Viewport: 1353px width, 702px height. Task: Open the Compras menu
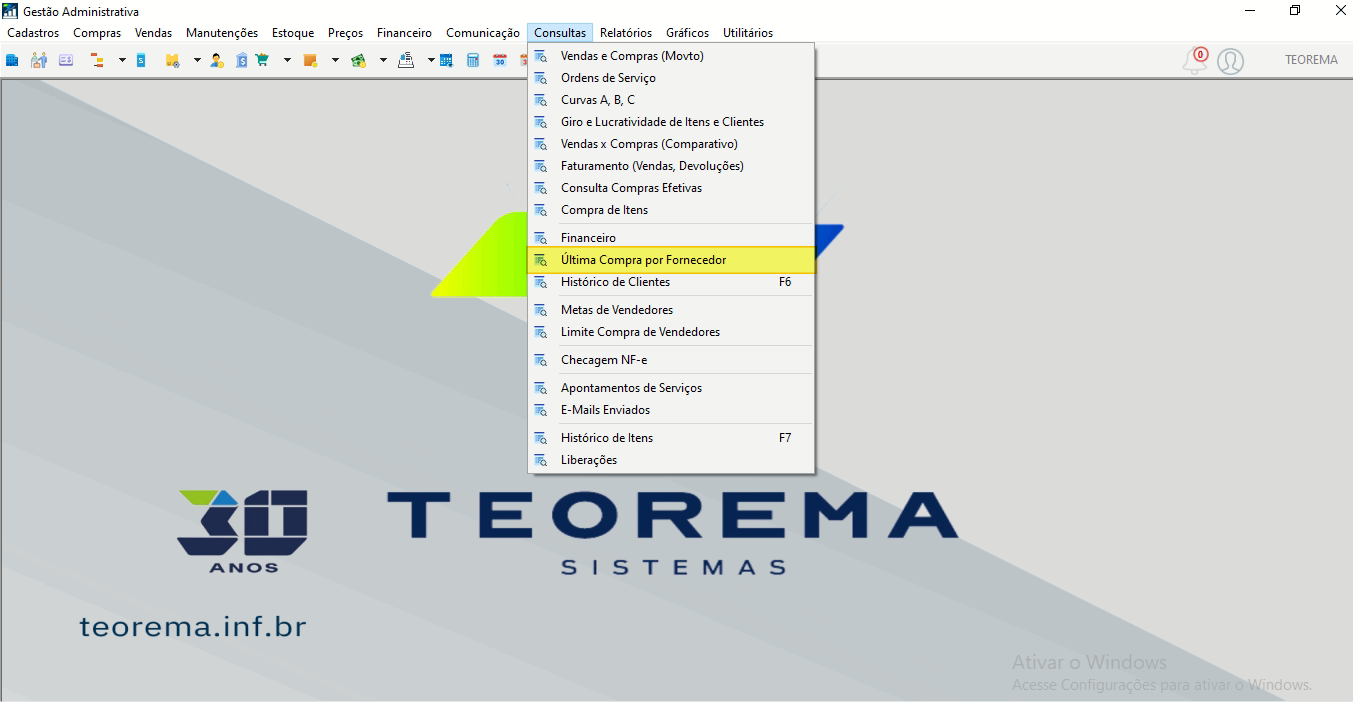pos(97,33)
